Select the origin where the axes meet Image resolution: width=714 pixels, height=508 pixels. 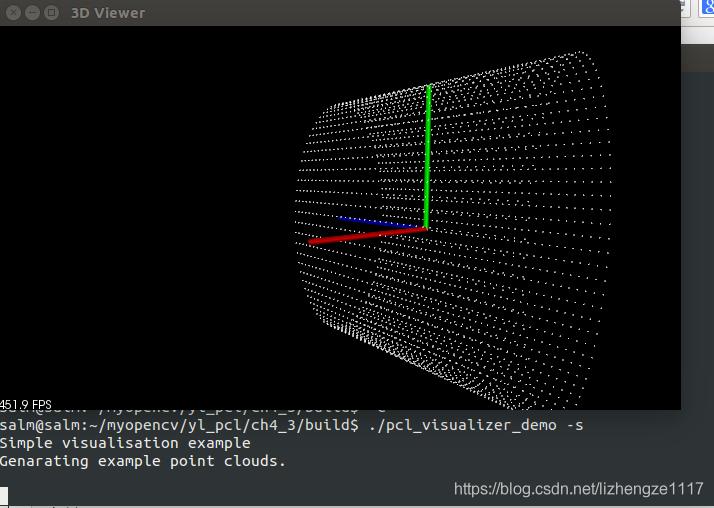427,229
